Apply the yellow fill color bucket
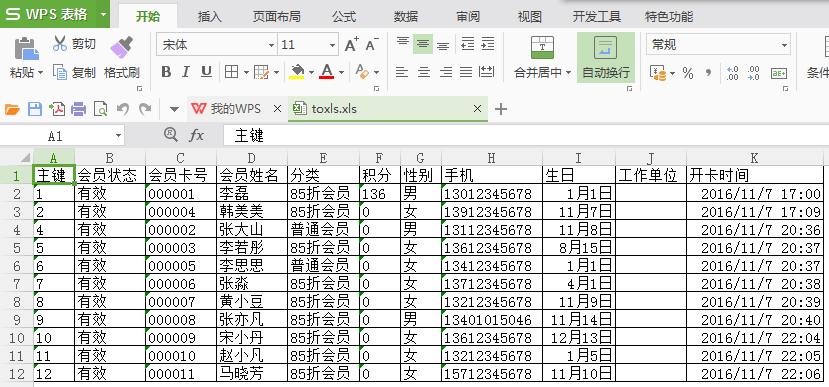This screenshot has height=387, width=829. [x=297, y=72]
